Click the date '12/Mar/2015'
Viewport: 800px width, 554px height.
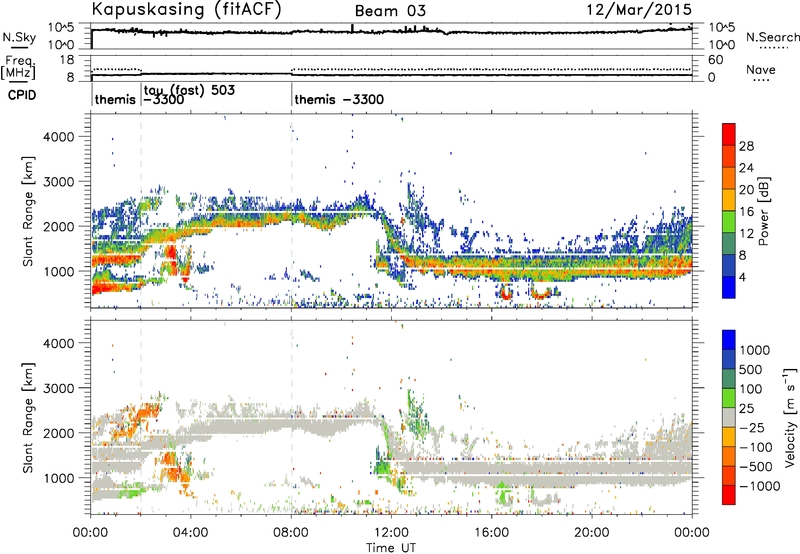pos(639,9)
